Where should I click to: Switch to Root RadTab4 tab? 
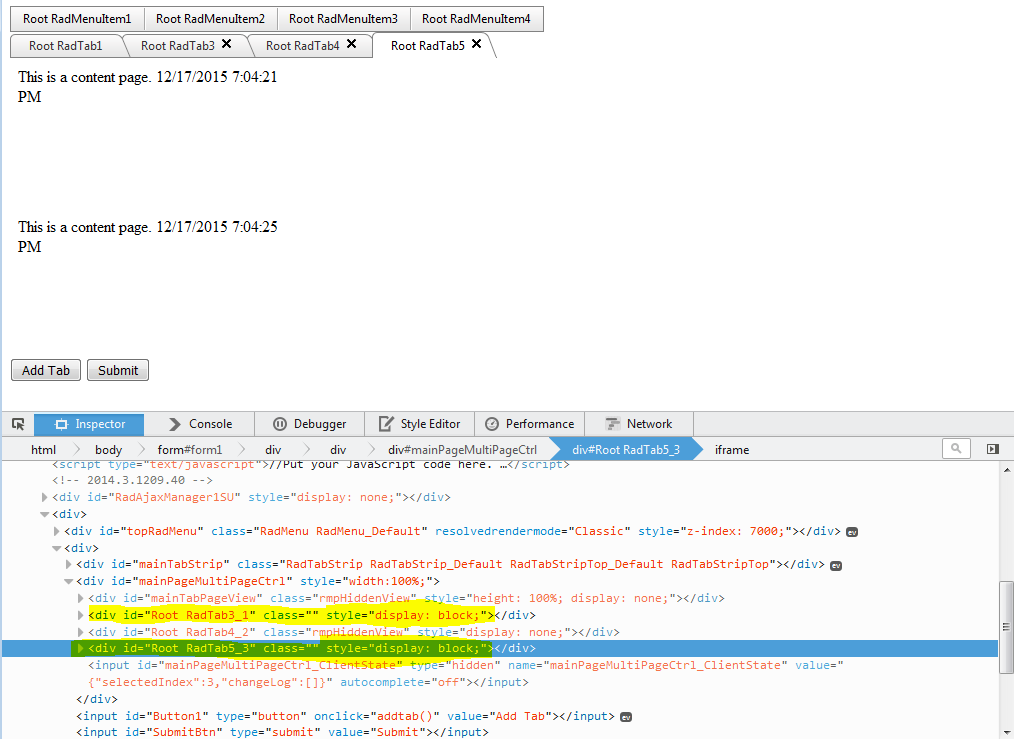coord(302,46)
